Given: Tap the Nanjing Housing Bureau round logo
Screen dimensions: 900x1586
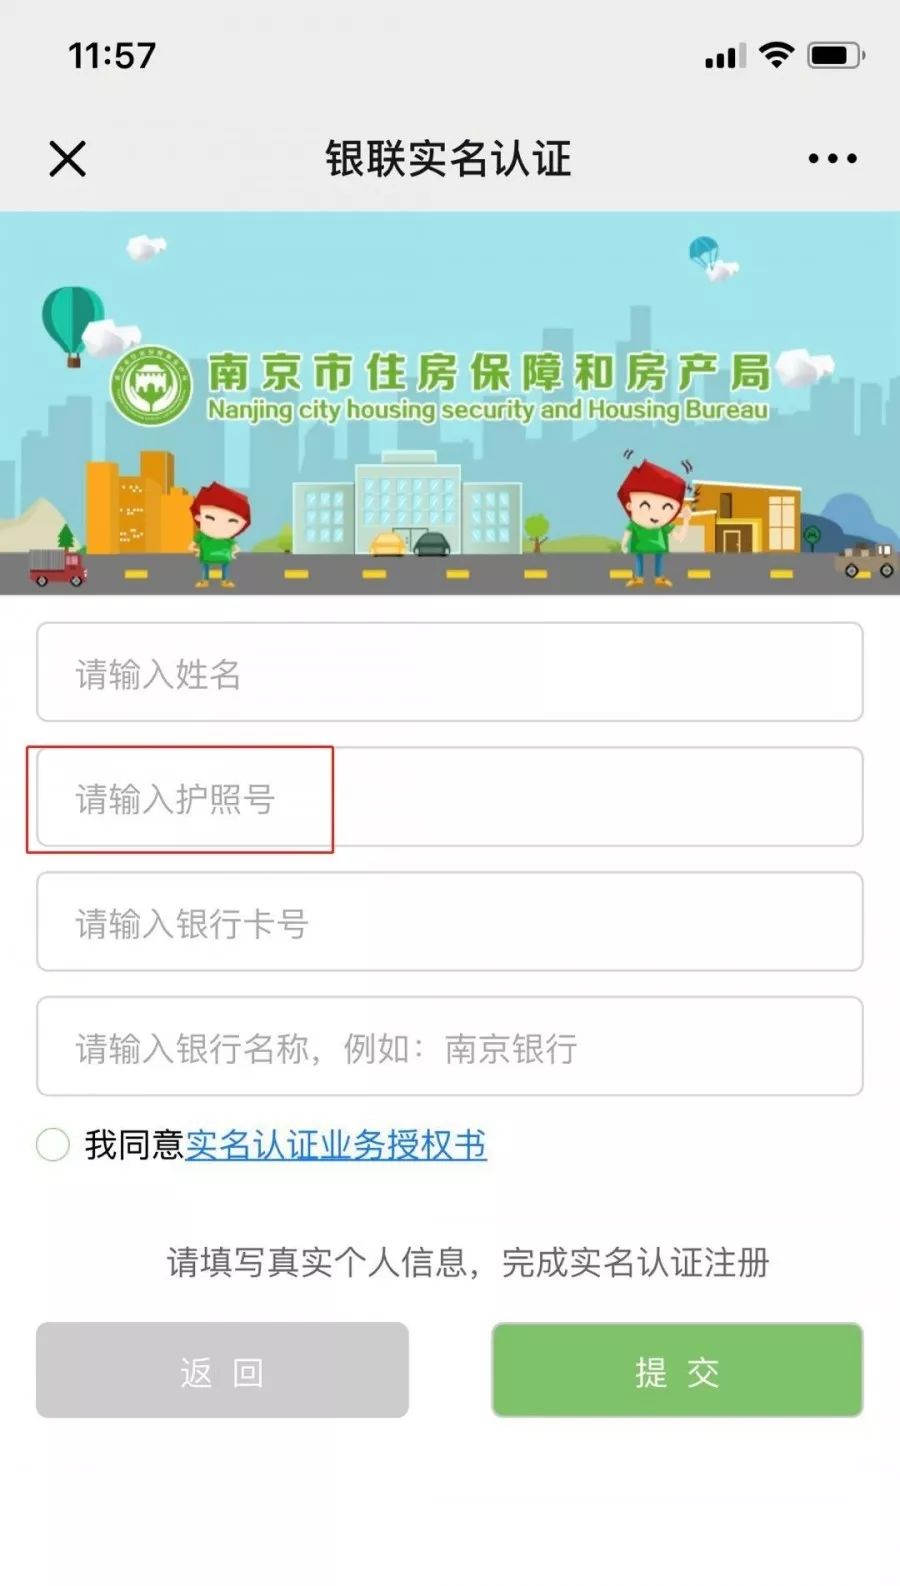Looking at the screenshot, I should (151, 386).
